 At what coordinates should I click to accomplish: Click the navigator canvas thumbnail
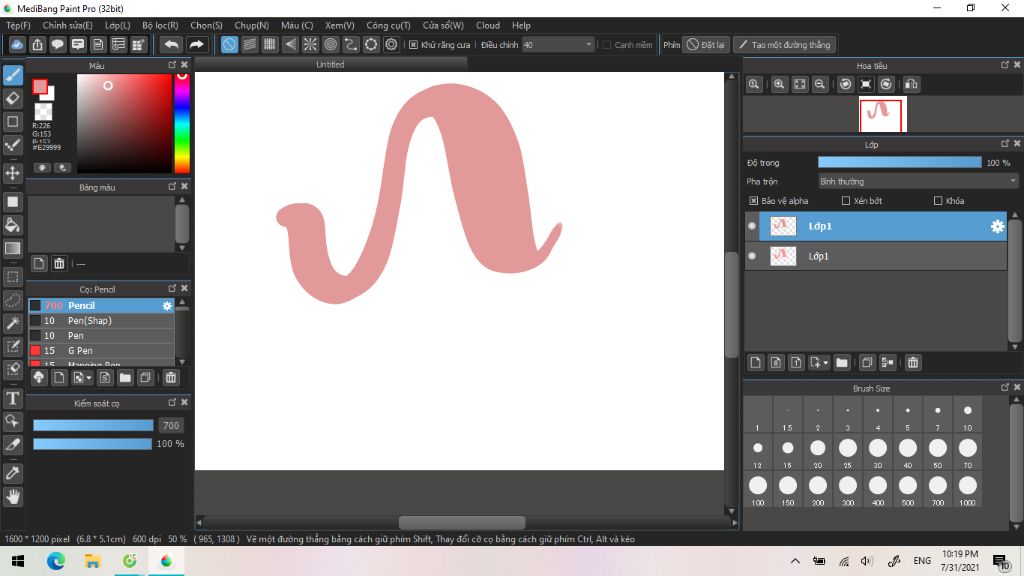click(882, 114)
